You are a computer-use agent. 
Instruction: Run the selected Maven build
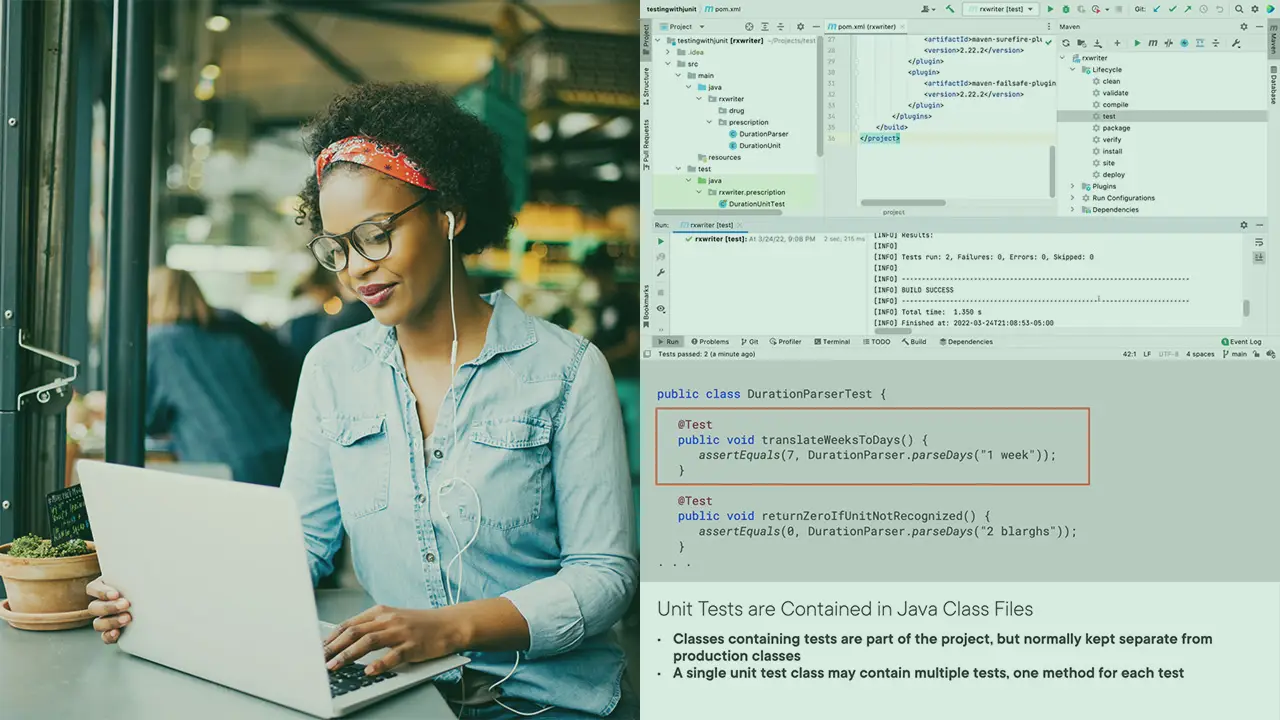[1138, 43]
